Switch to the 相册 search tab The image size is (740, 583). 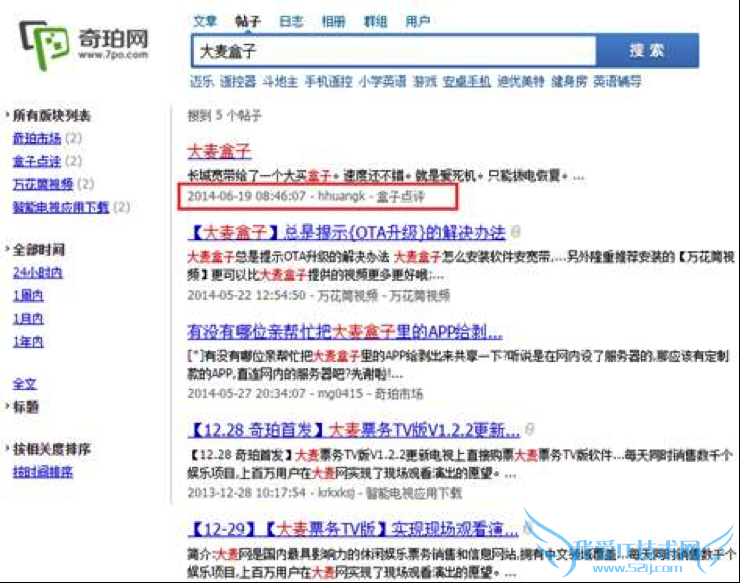[x=333, y=21]
